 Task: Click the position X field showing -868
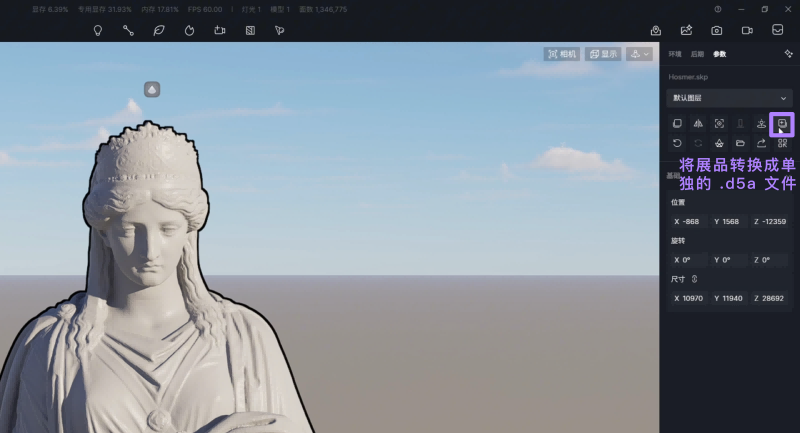pyautogui.click(x=689, y=221)
